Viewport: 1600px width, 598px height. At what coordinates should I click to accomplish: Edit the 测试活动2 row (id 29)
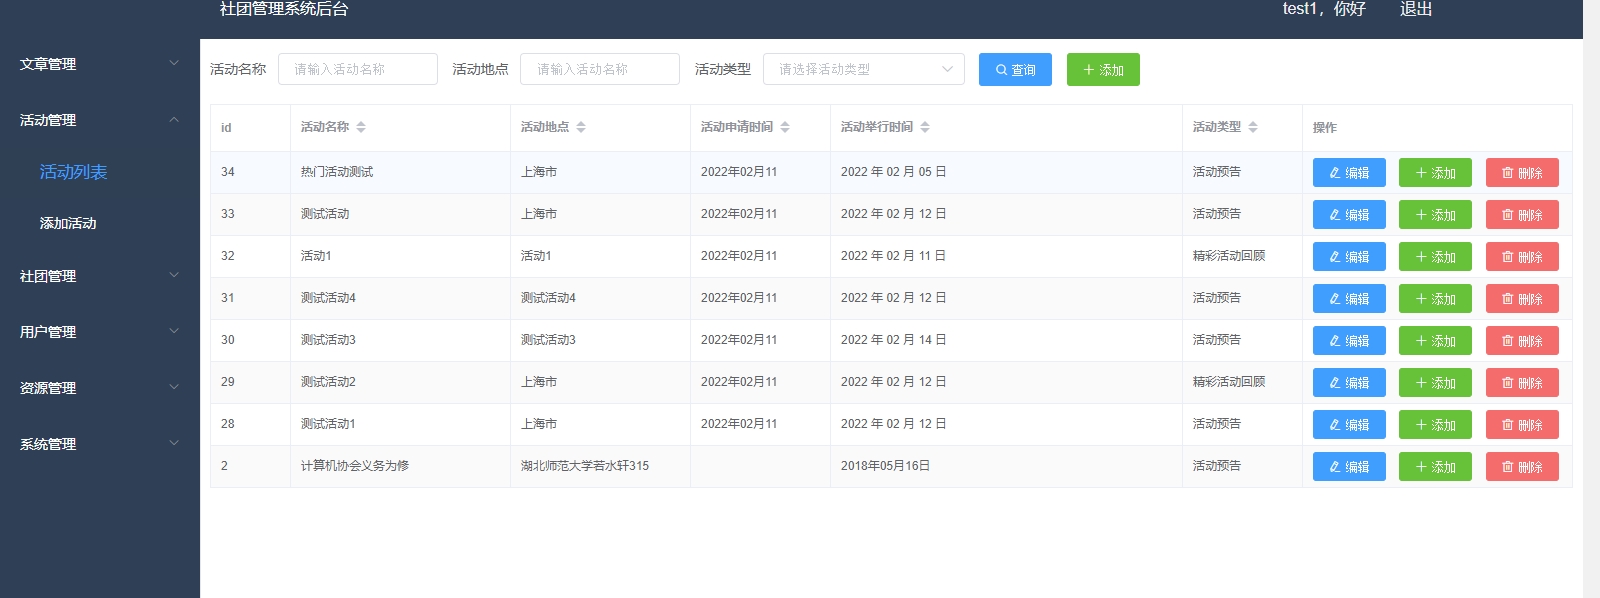(1349, 383)
